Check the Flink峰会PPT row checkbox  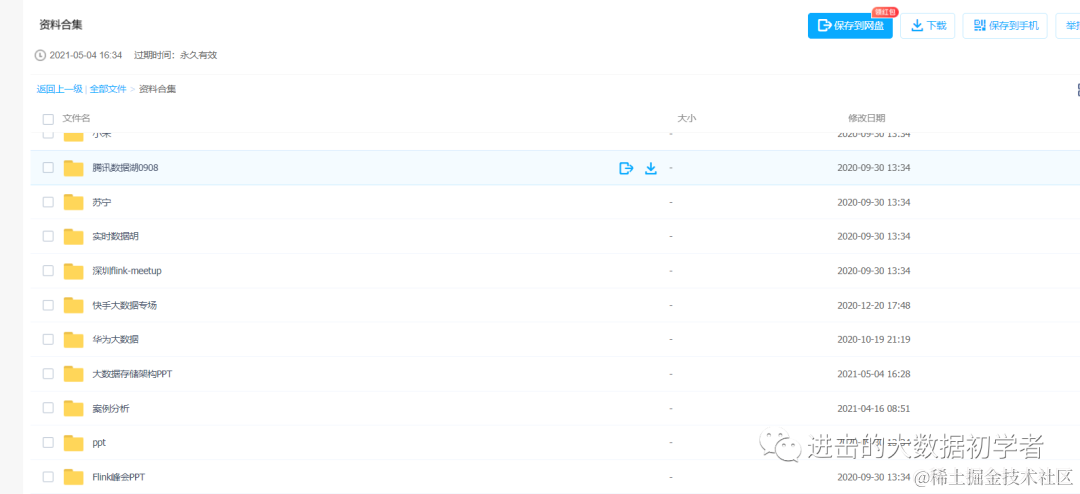(x=48, y=477)
